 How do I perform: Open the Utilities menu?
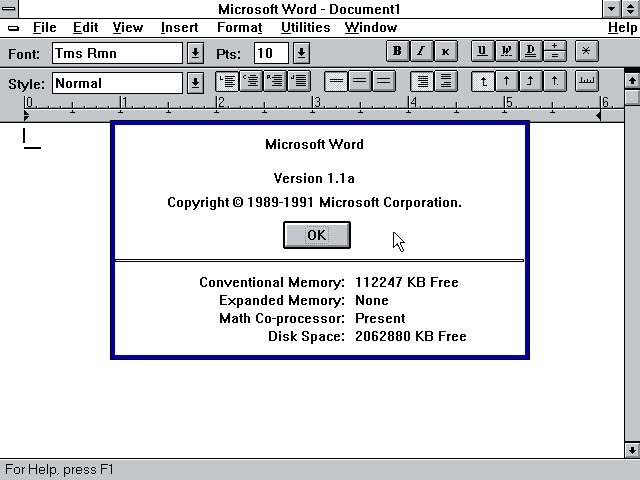tap(305, 28)
